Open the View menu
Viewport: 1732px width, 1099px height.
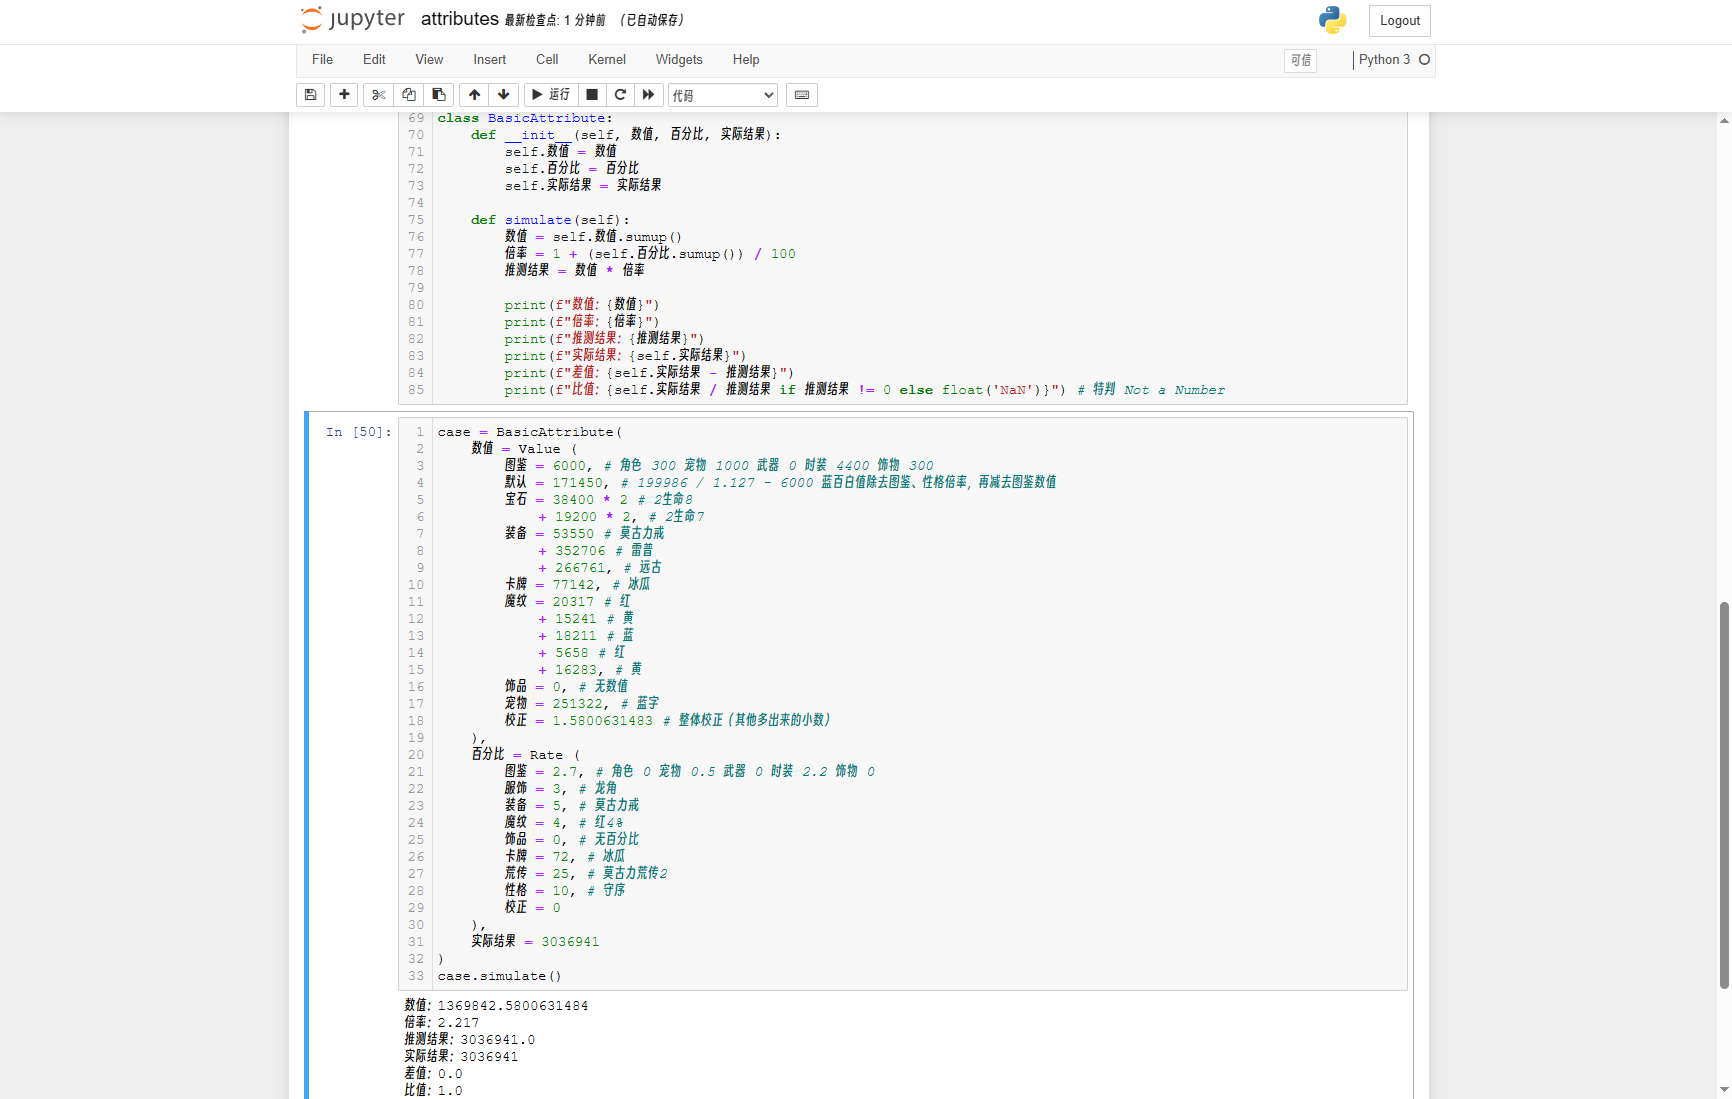click(429, 60)
